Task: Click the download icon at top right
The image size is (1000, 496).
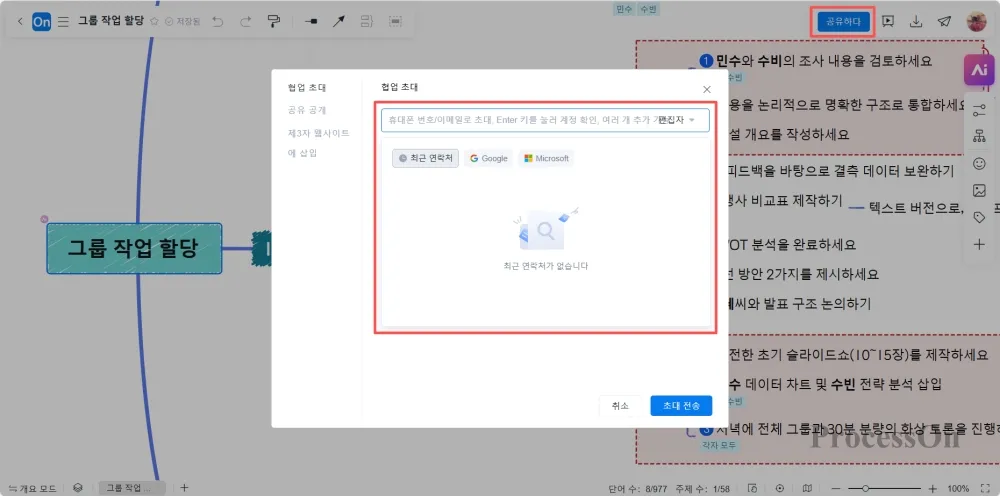Action: [x=915, y=21]
